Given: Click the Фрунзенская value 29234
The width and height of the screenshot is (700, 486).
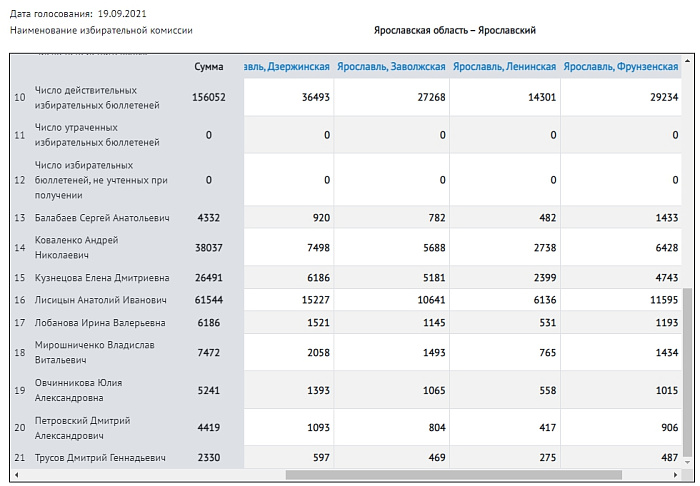Looking at the screenshot, I should (664, 97).
